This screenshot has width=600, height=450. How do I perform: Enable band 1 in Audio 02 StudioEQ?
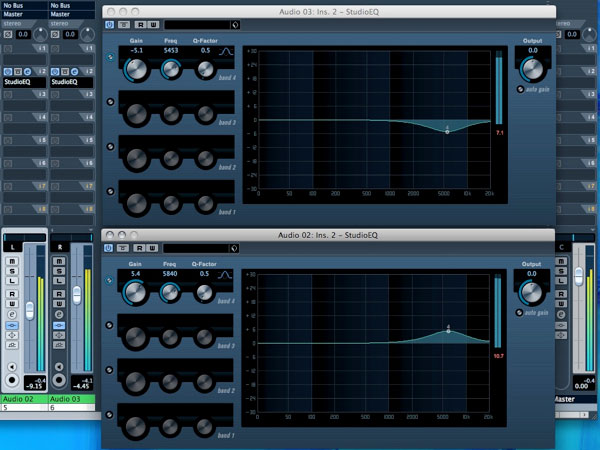coord(109,414)
